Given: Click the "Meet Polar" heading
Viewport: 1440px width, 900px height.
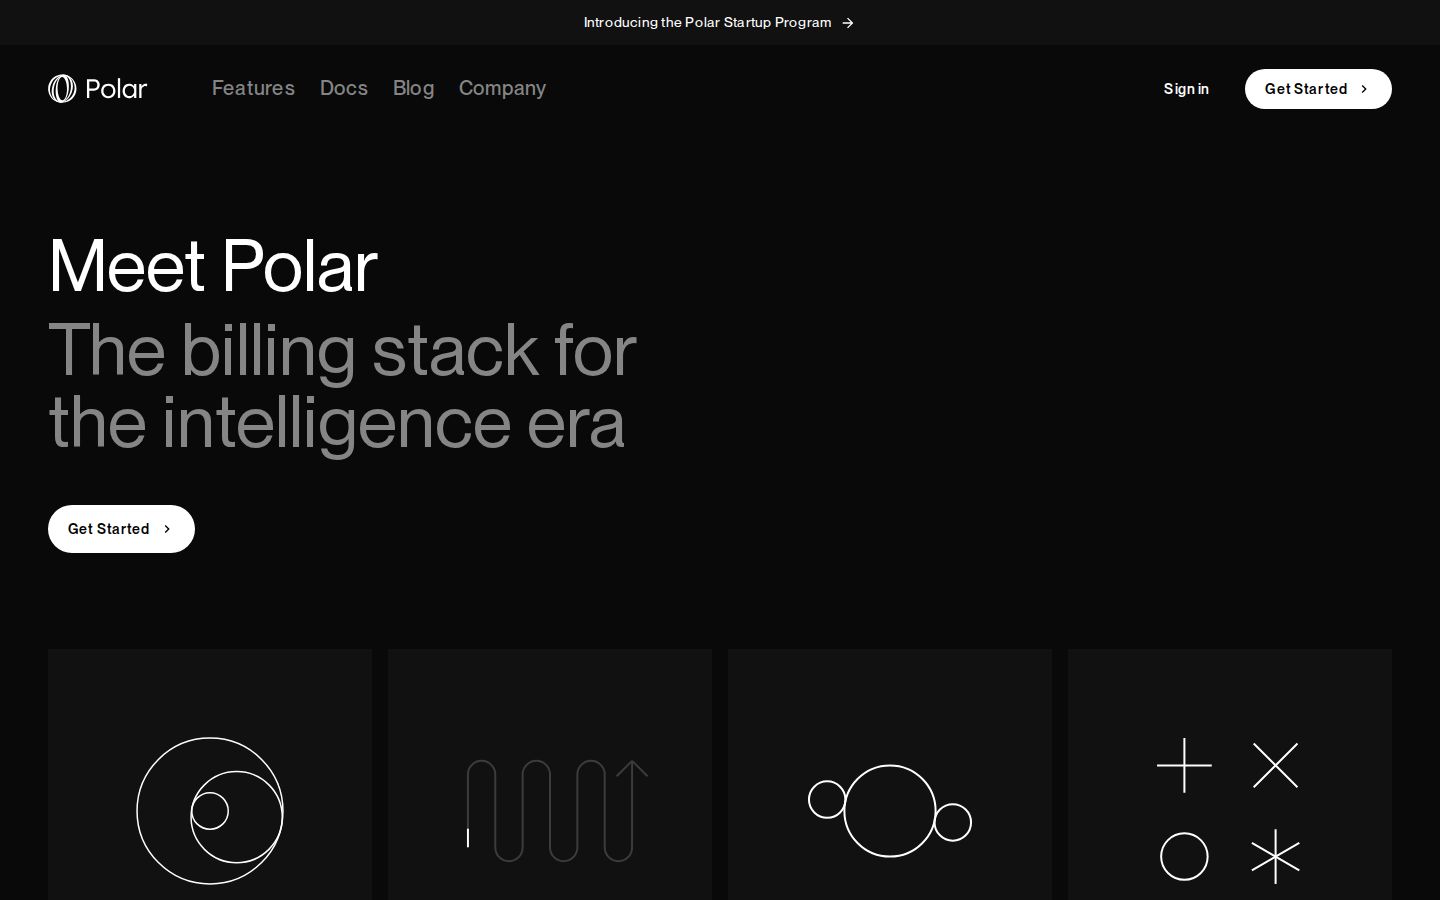Looking at the screenshot, I should tap(213, 266).
